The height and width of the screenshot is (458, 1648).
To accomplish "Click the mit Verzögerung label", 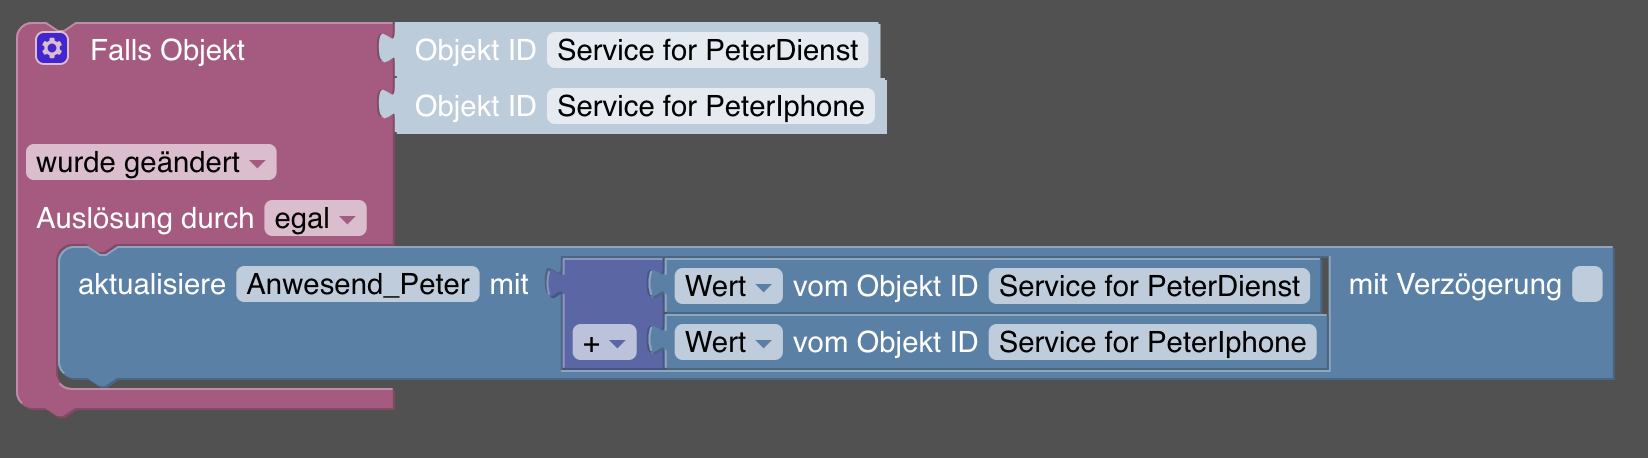I will pos(1455,284).
